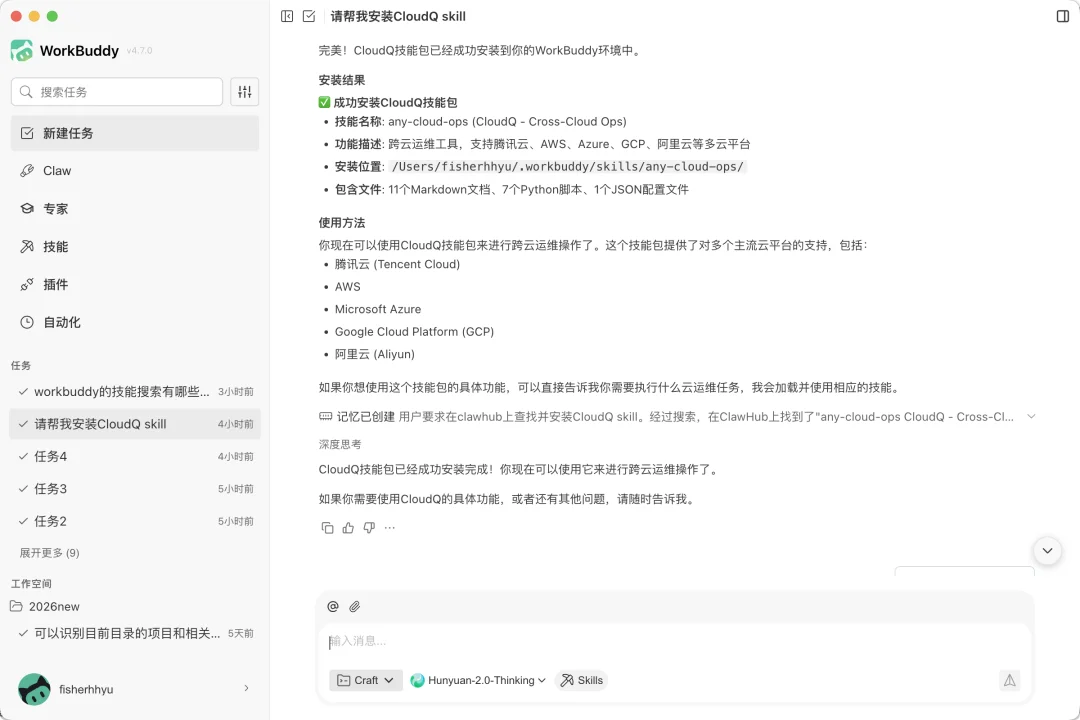Open the Hunyuan-2.0-Thinking model dropdown
This screenshot has height=720, width=1080.
(x=478, y=680)
